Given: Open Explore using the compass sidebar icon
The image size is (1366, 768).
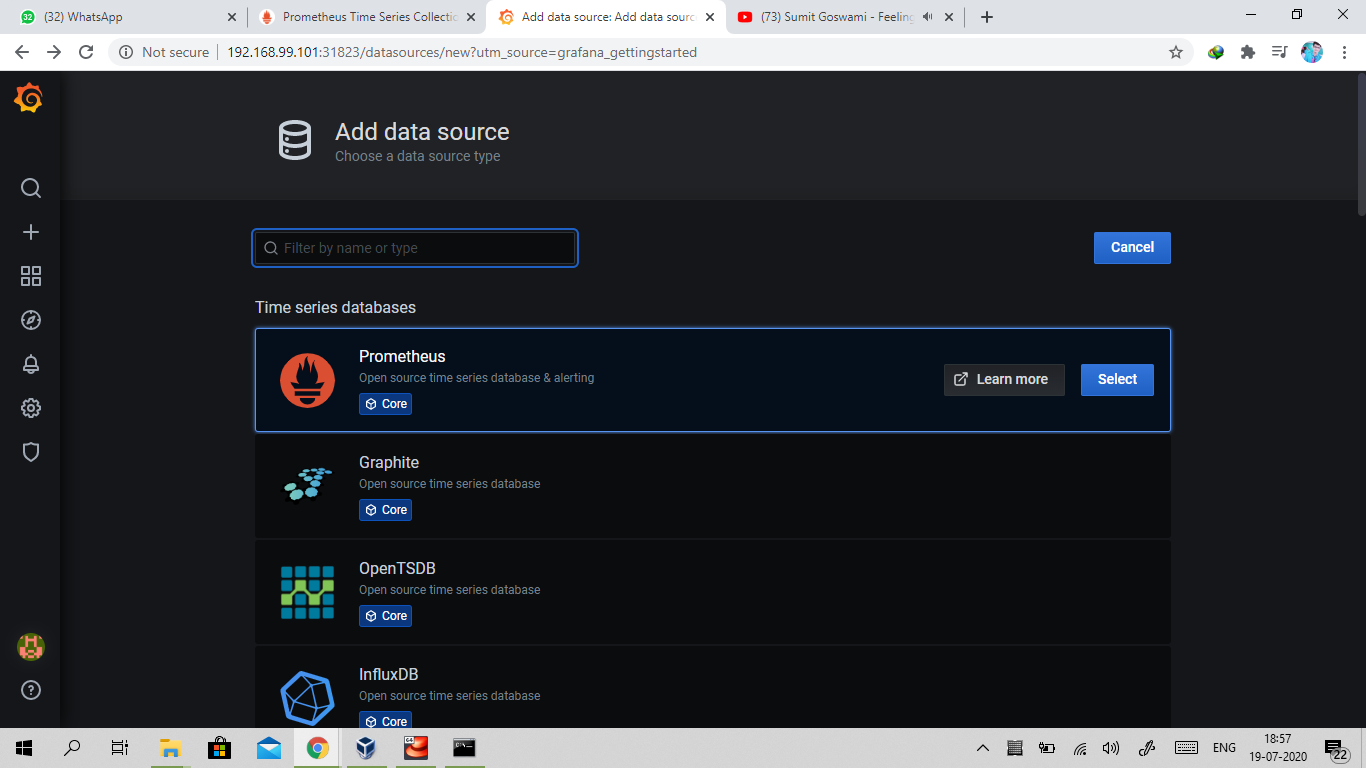Looking at the screenshot, I should 30,320.
